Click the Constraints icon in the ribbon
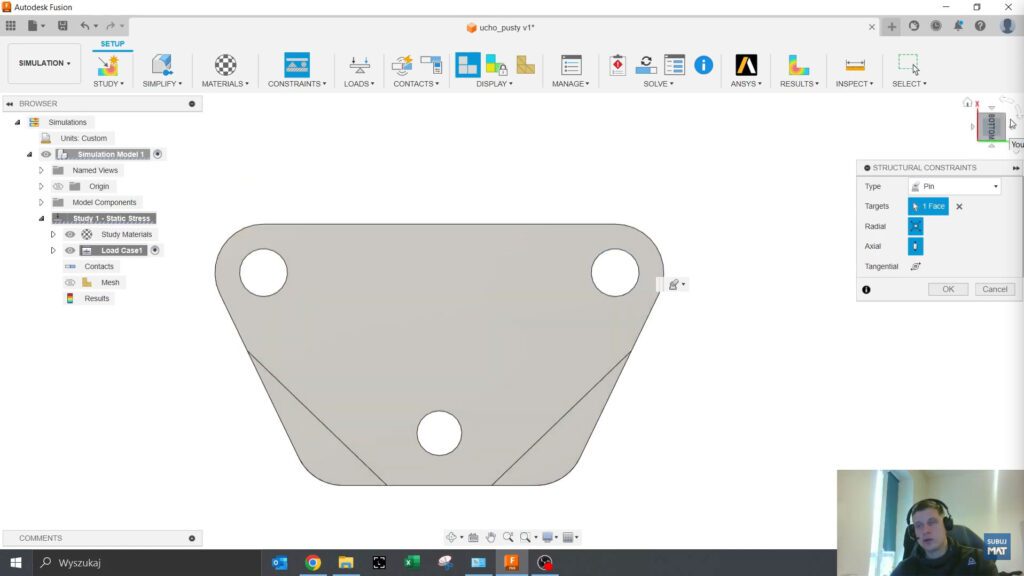 pyautogui.click(x=295, y=66)
